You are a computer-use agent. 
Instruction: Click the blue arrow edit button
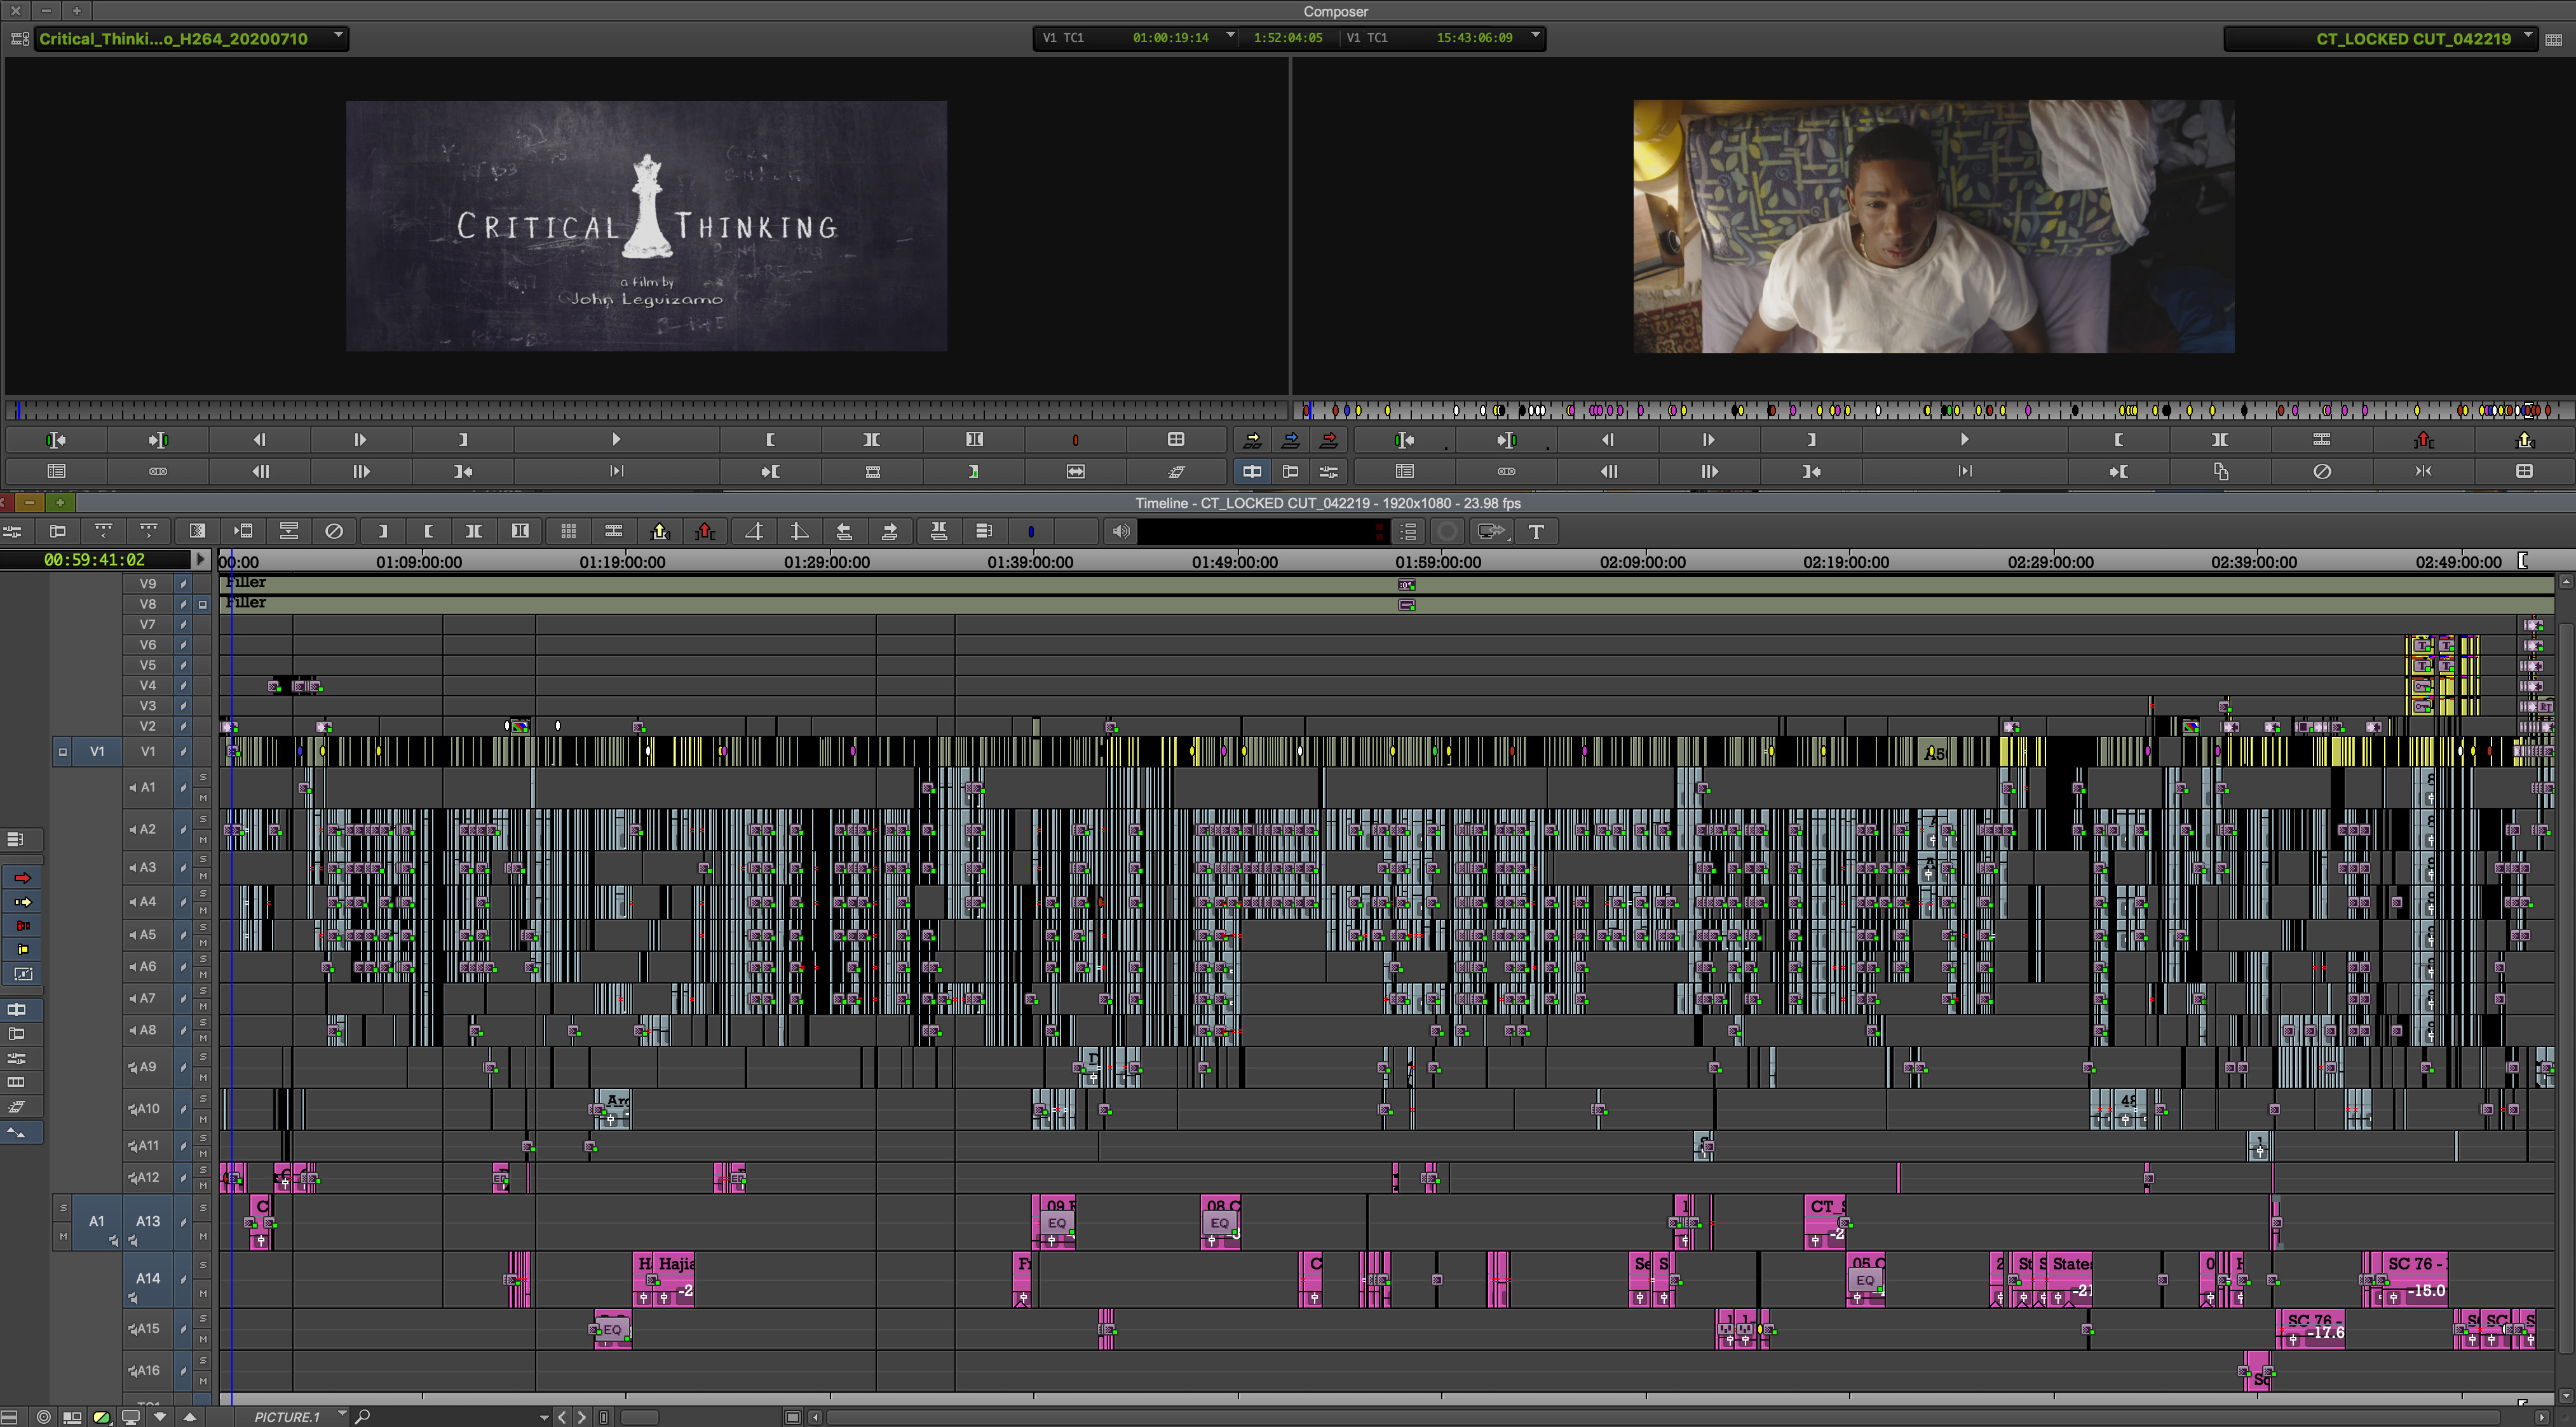[1290, 440]
